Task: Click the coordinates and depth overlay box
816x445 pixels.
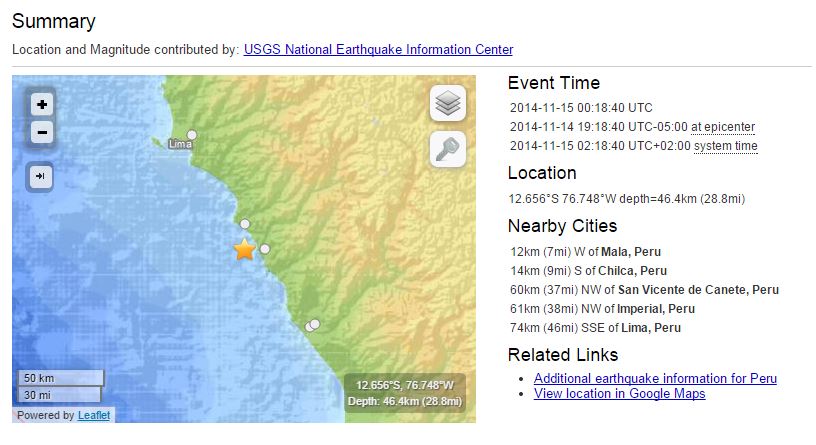Action: pos(405,393)
